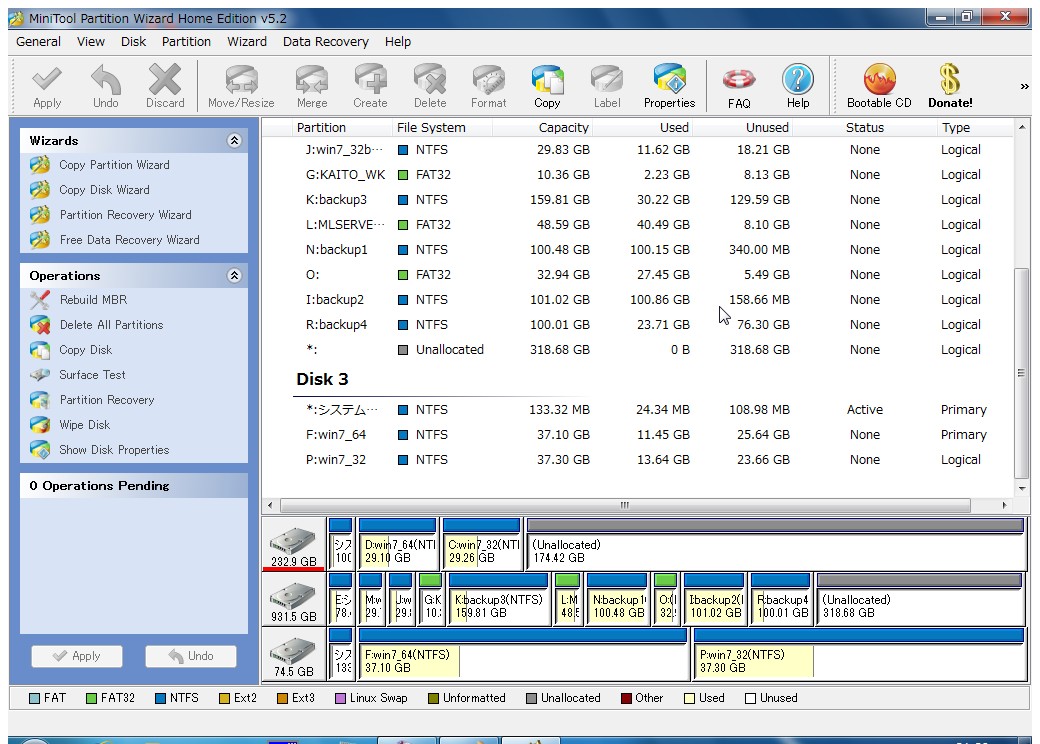Click the Apply toolbar icon
The height and width of the screenshot is (744, 1040).
point(47,86)
